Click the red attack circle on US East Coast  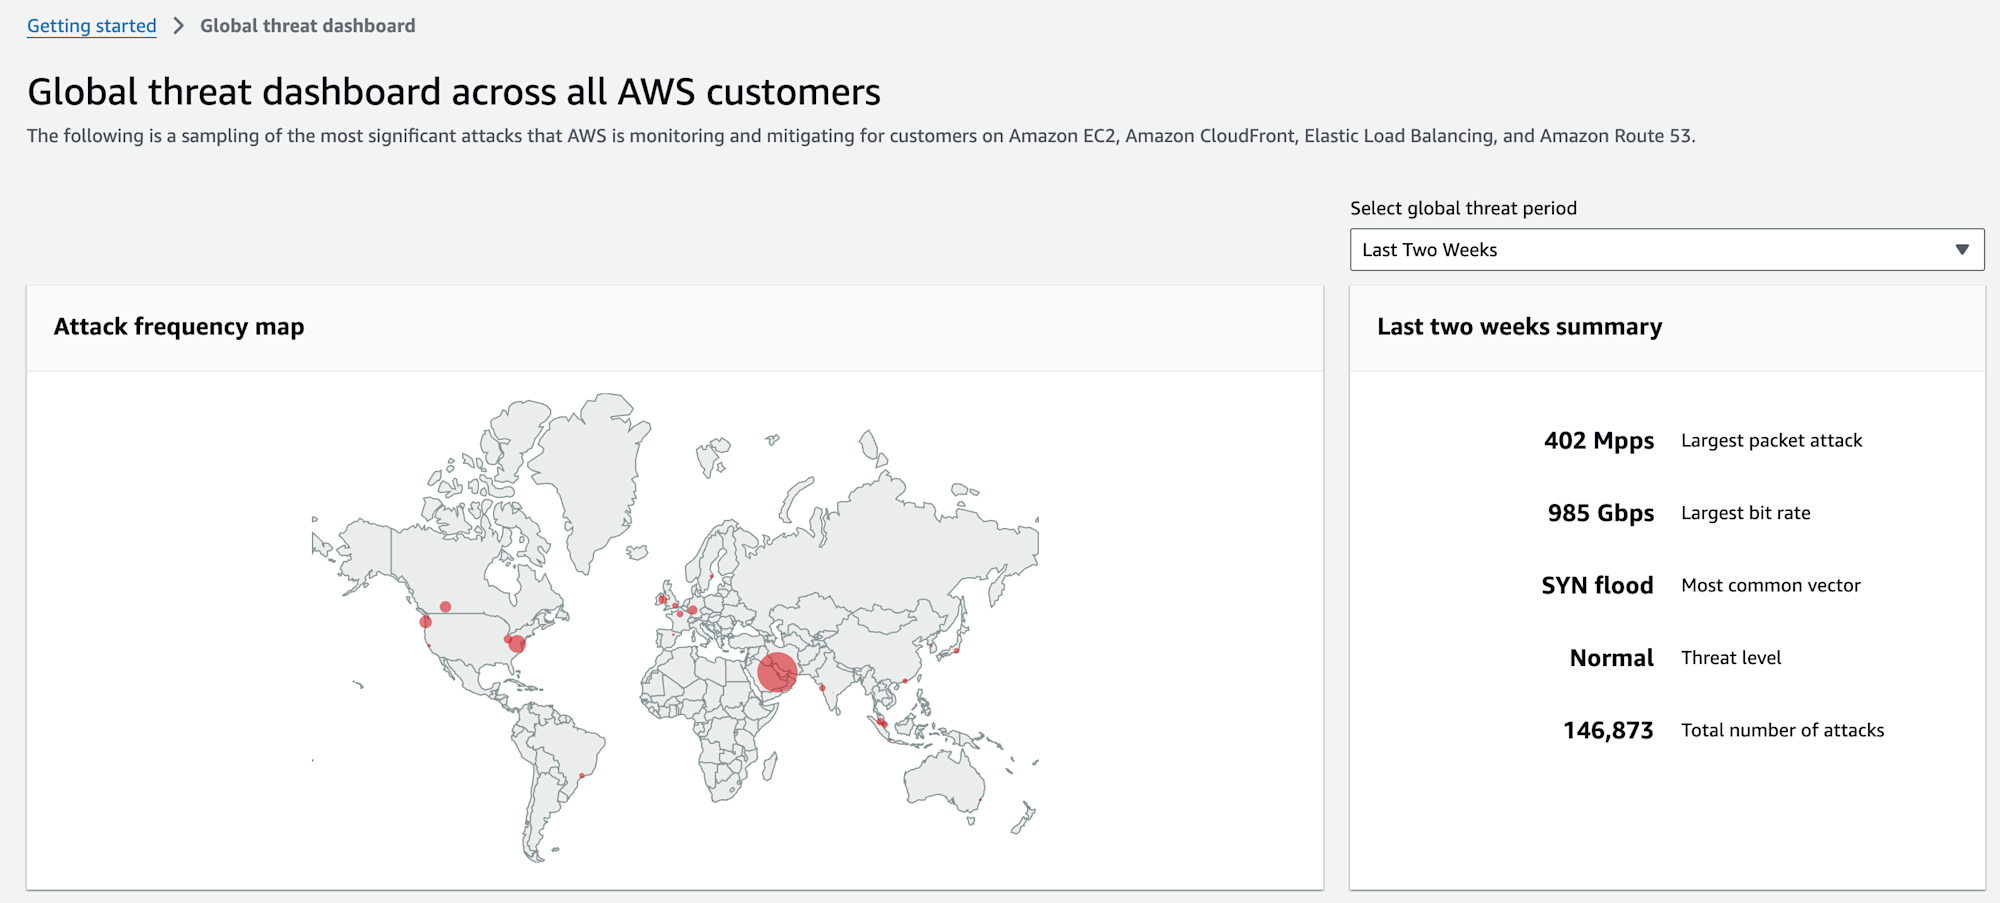517,644
